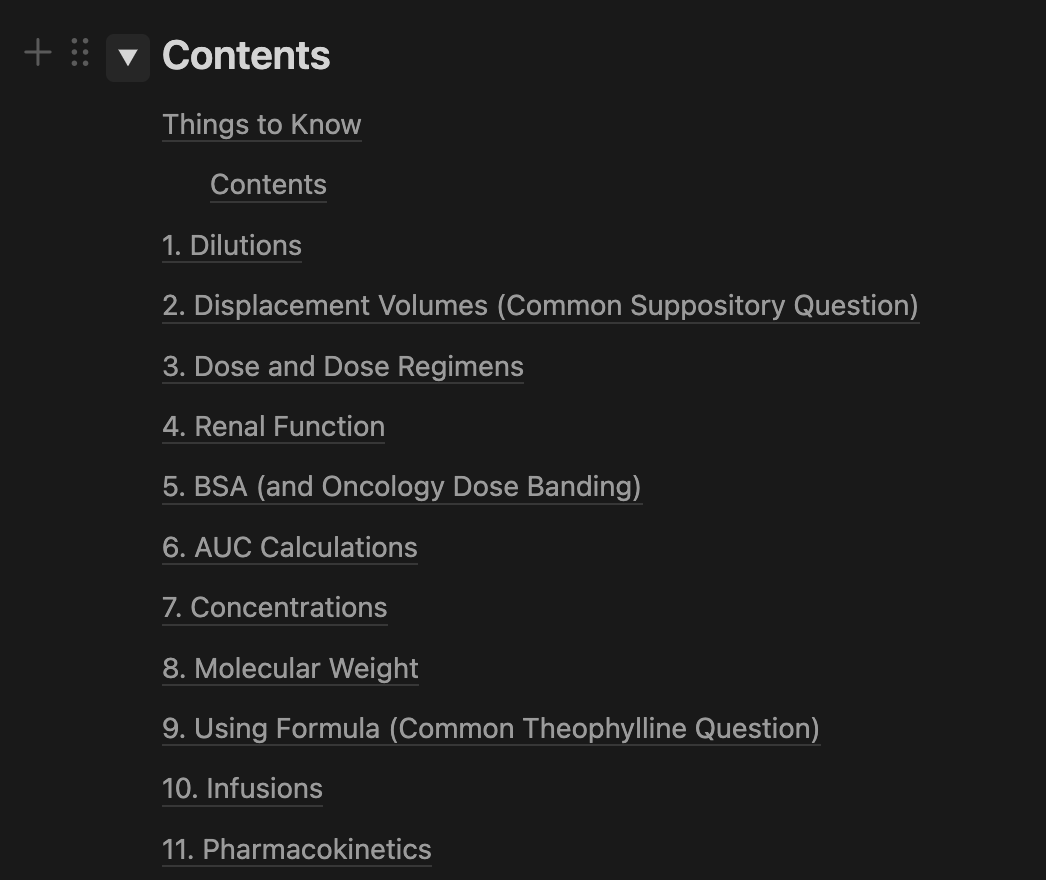Click the 'Common Suppository Question' text
Screen dimensions: 1046x880
[x=707, y=306]
